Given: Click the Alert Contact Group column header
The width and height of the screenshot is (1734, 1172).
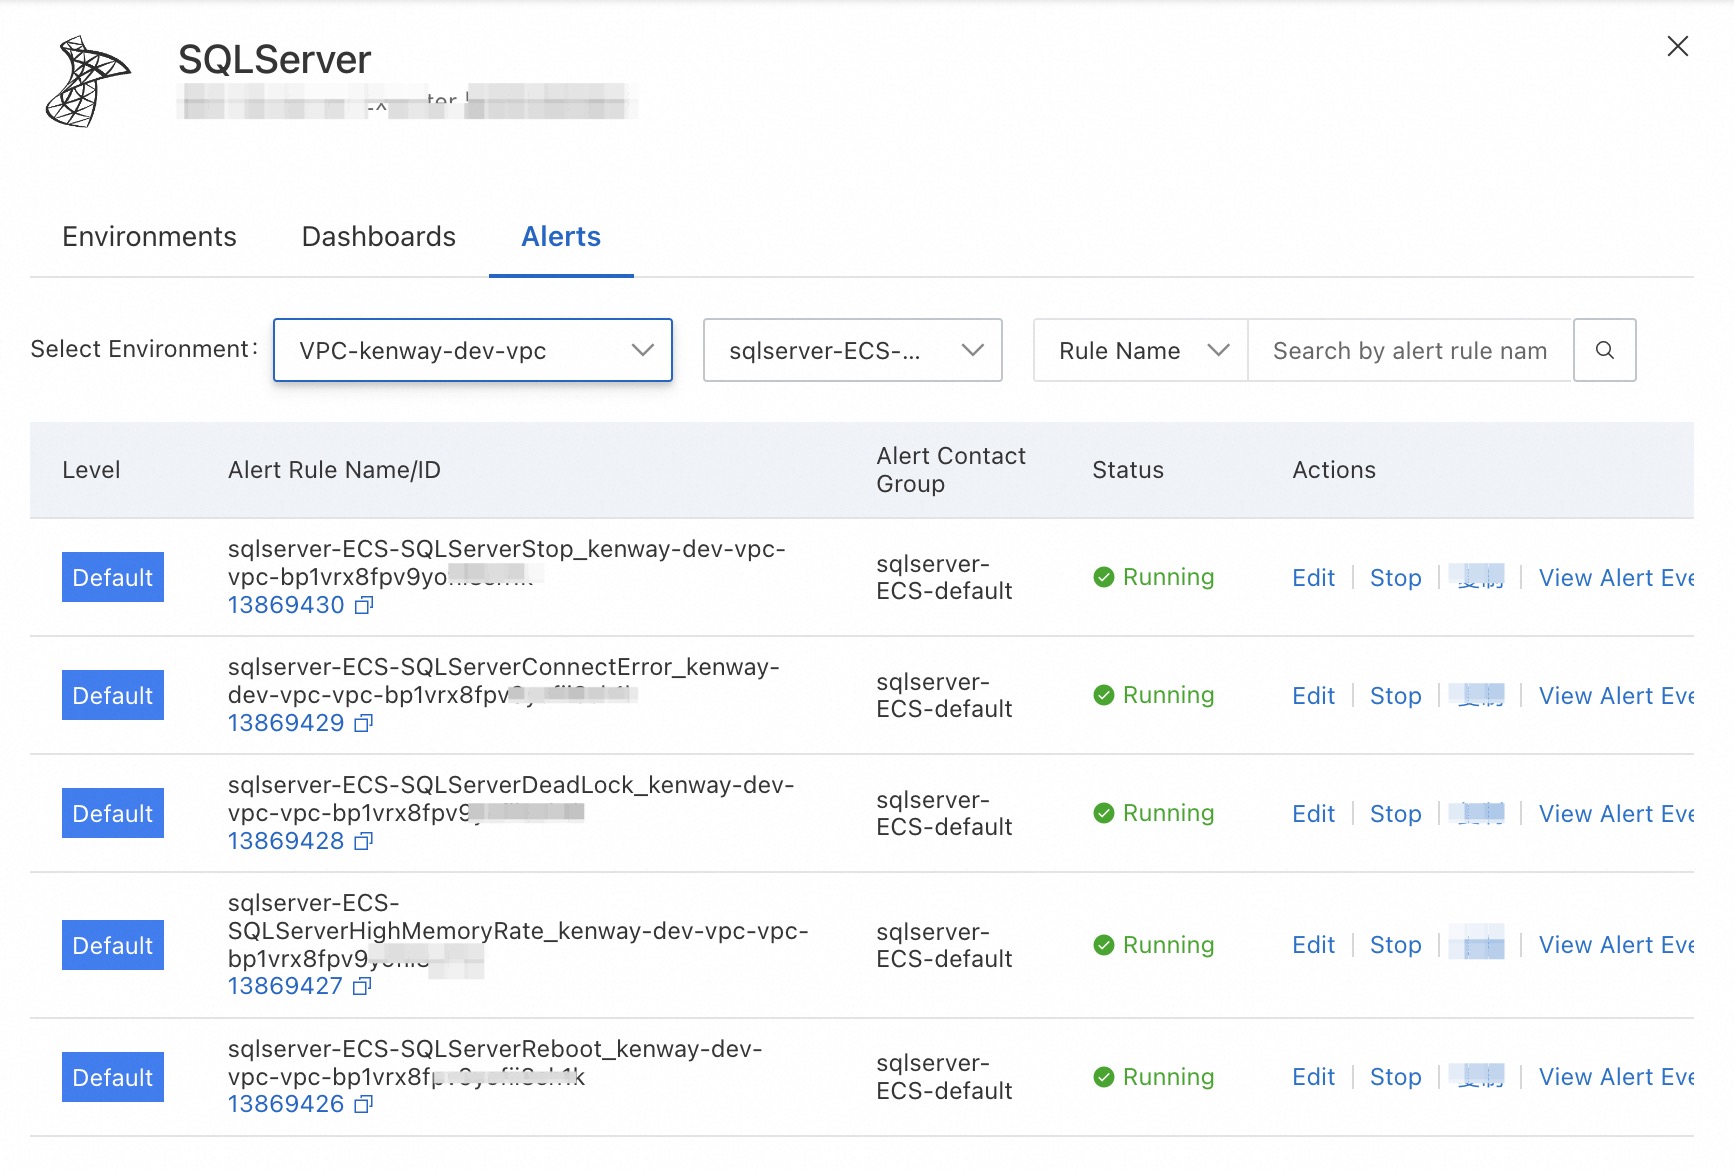Looking at the screenshot, I should (x=951, y=470).
